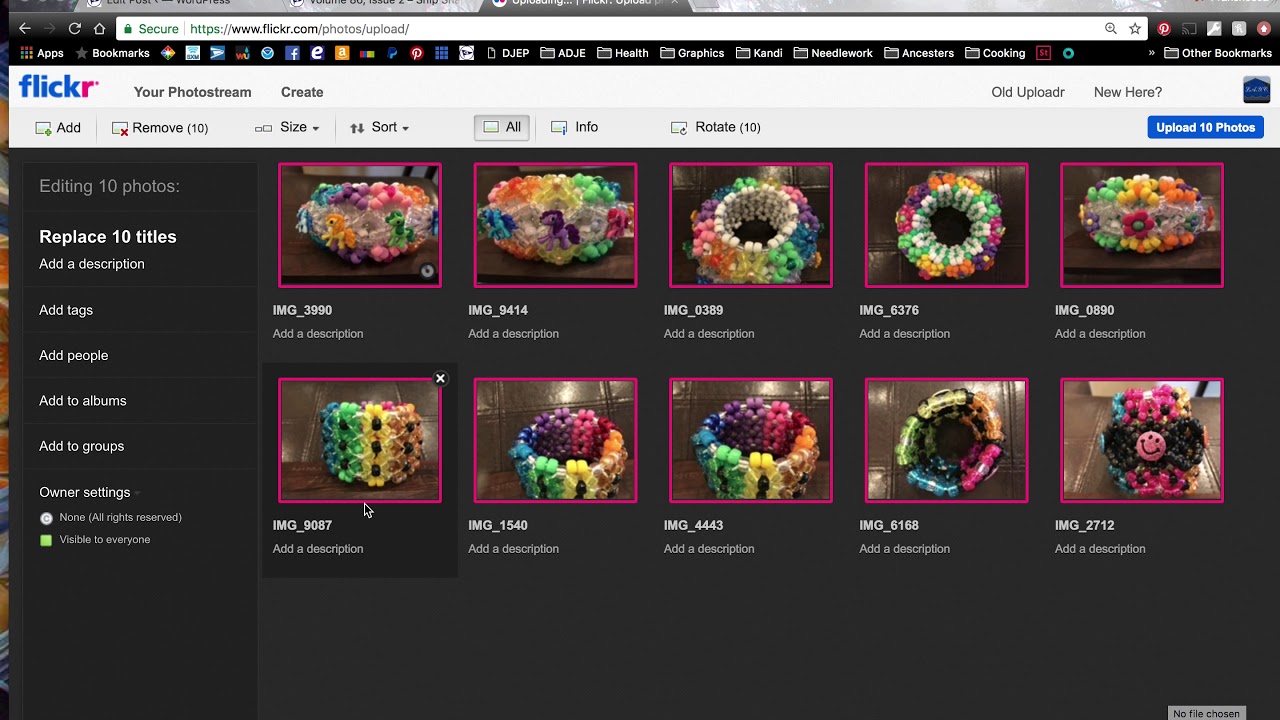Go back in the browser
The width and height of the screenshot is (1280, 720).
click(25, 29)
